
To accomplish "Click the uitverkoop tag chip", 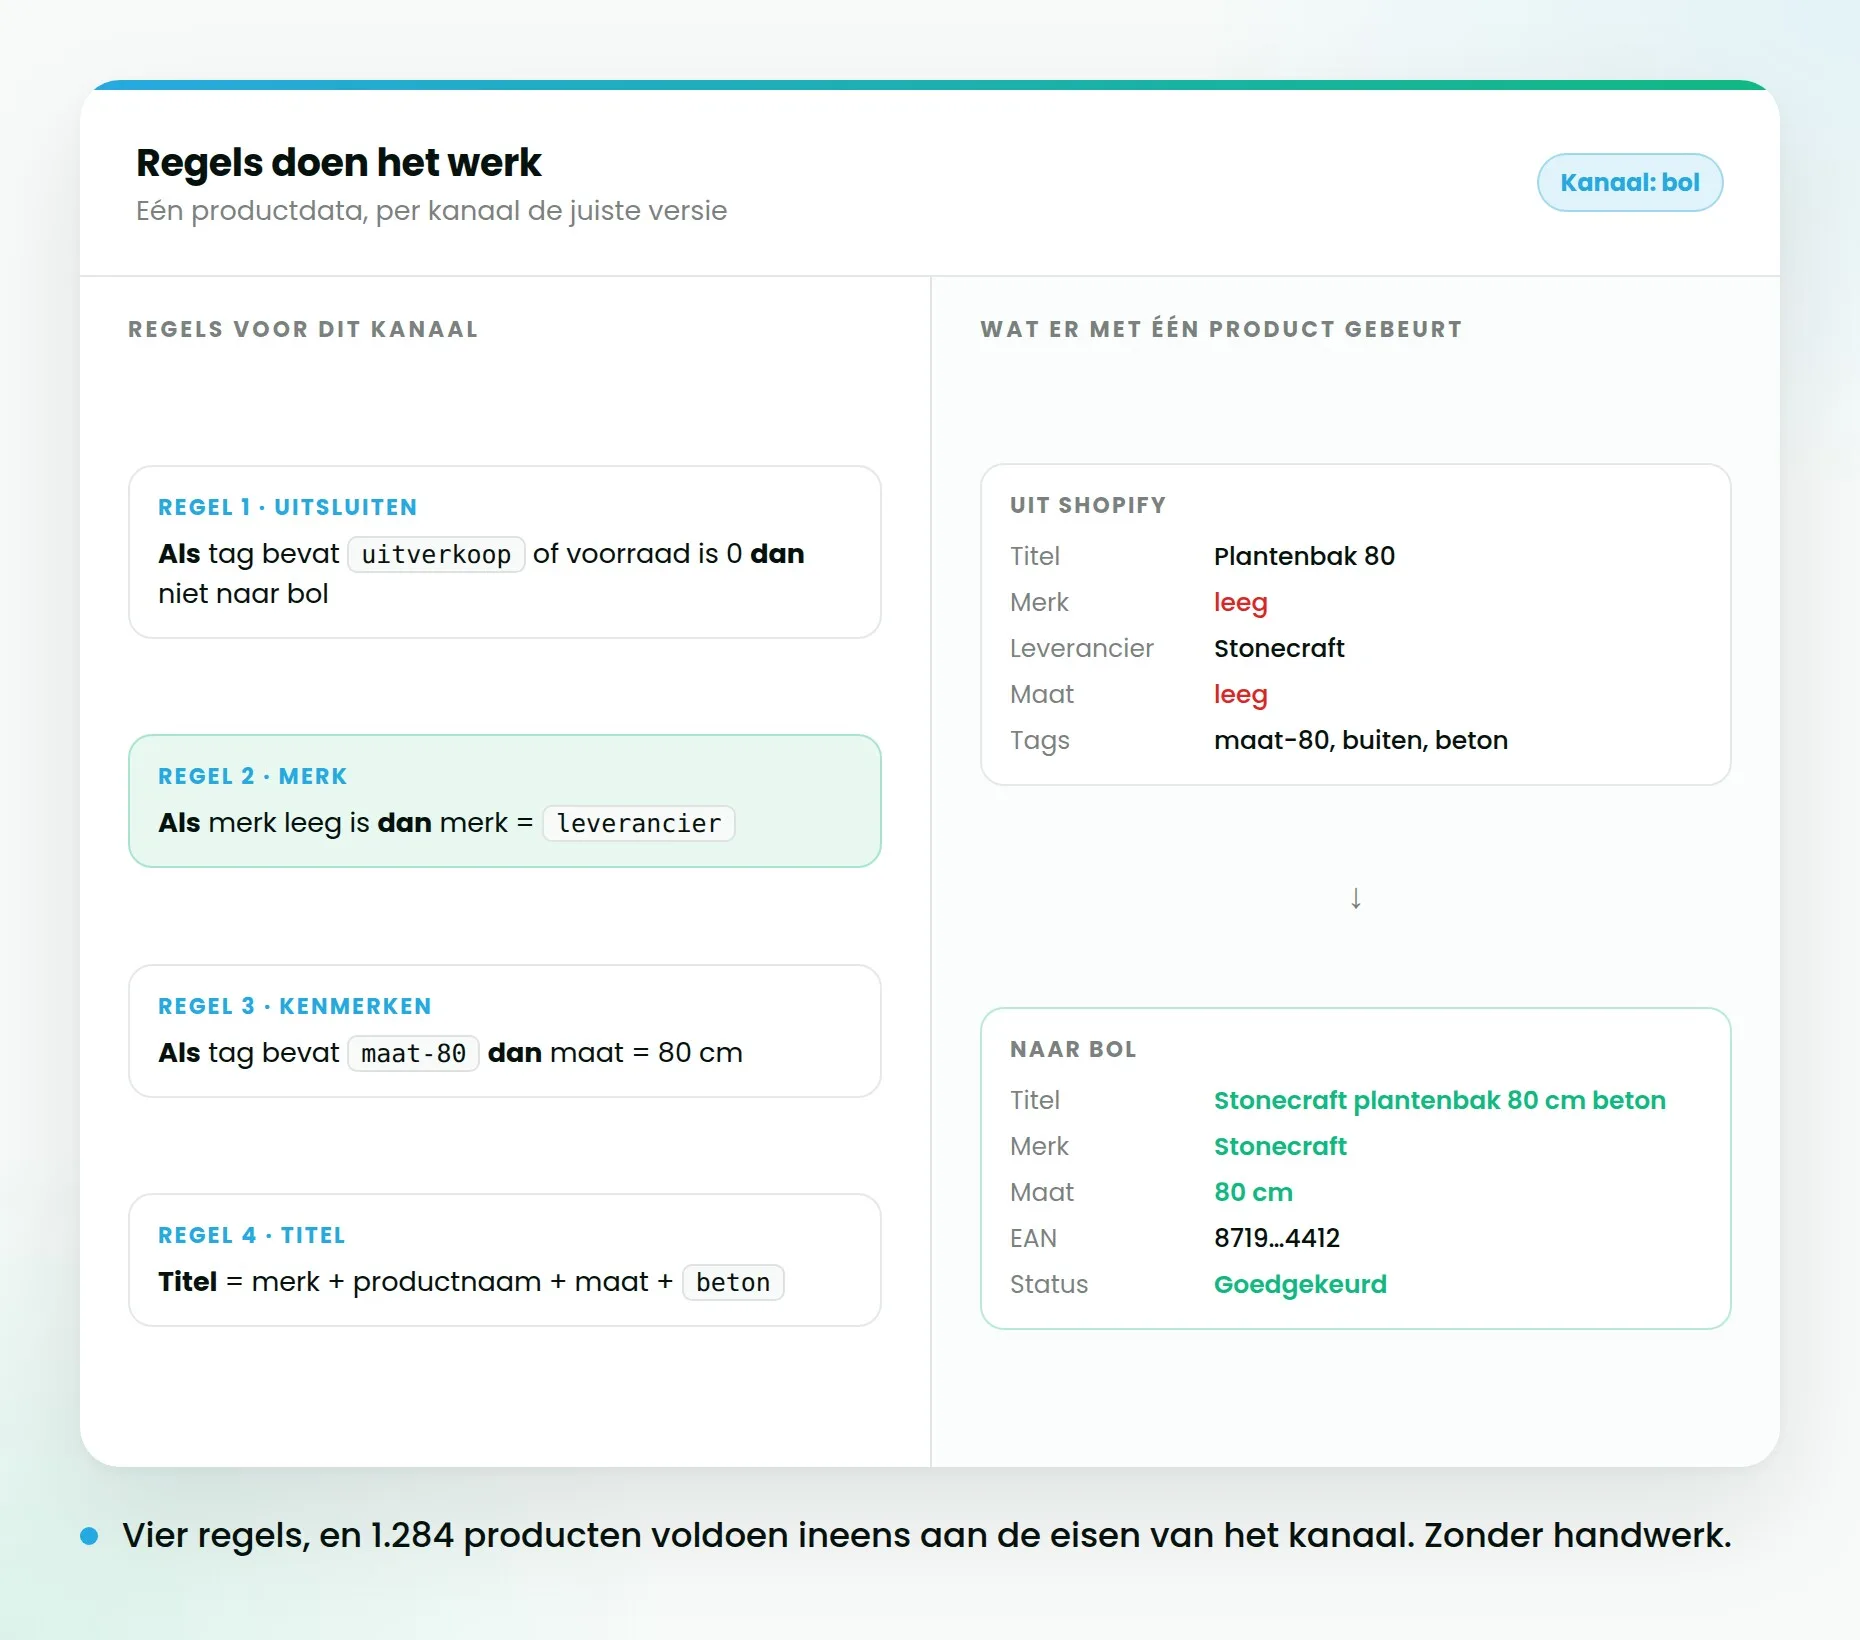I will point(436,554).
